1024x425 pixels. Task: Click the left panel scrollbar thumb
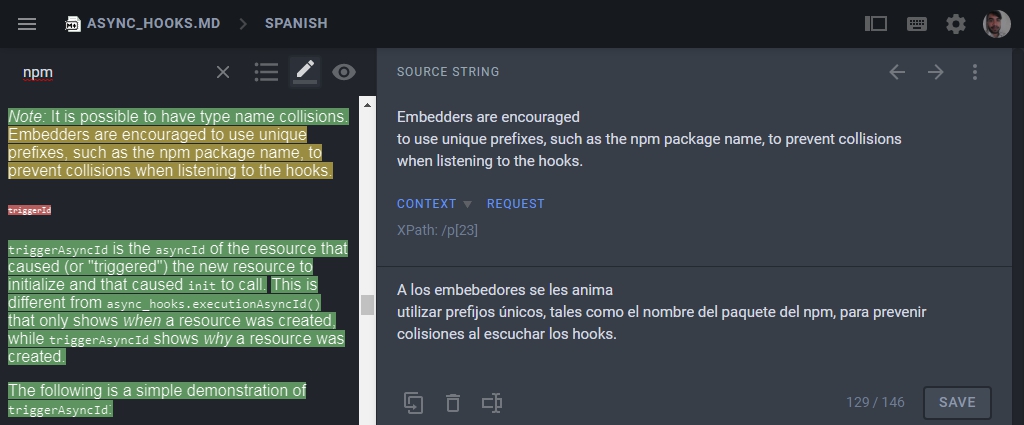pyautogui.click(x=367, y=304)
